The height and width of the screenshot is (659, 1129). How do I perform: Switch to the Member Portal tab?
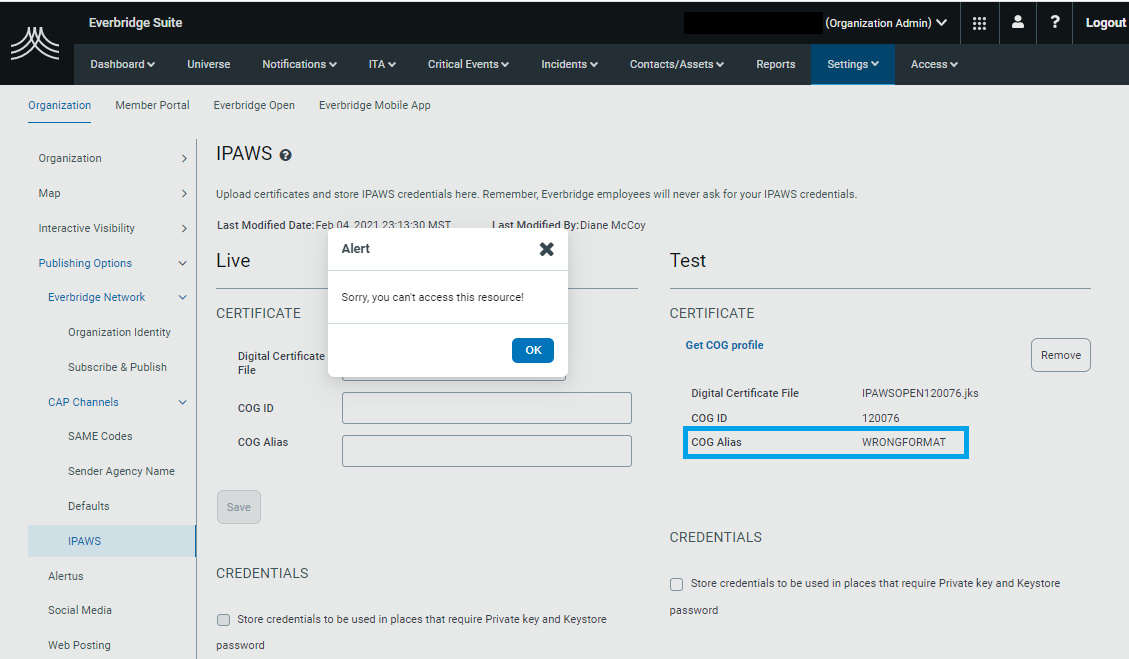(x=152, y=105)
